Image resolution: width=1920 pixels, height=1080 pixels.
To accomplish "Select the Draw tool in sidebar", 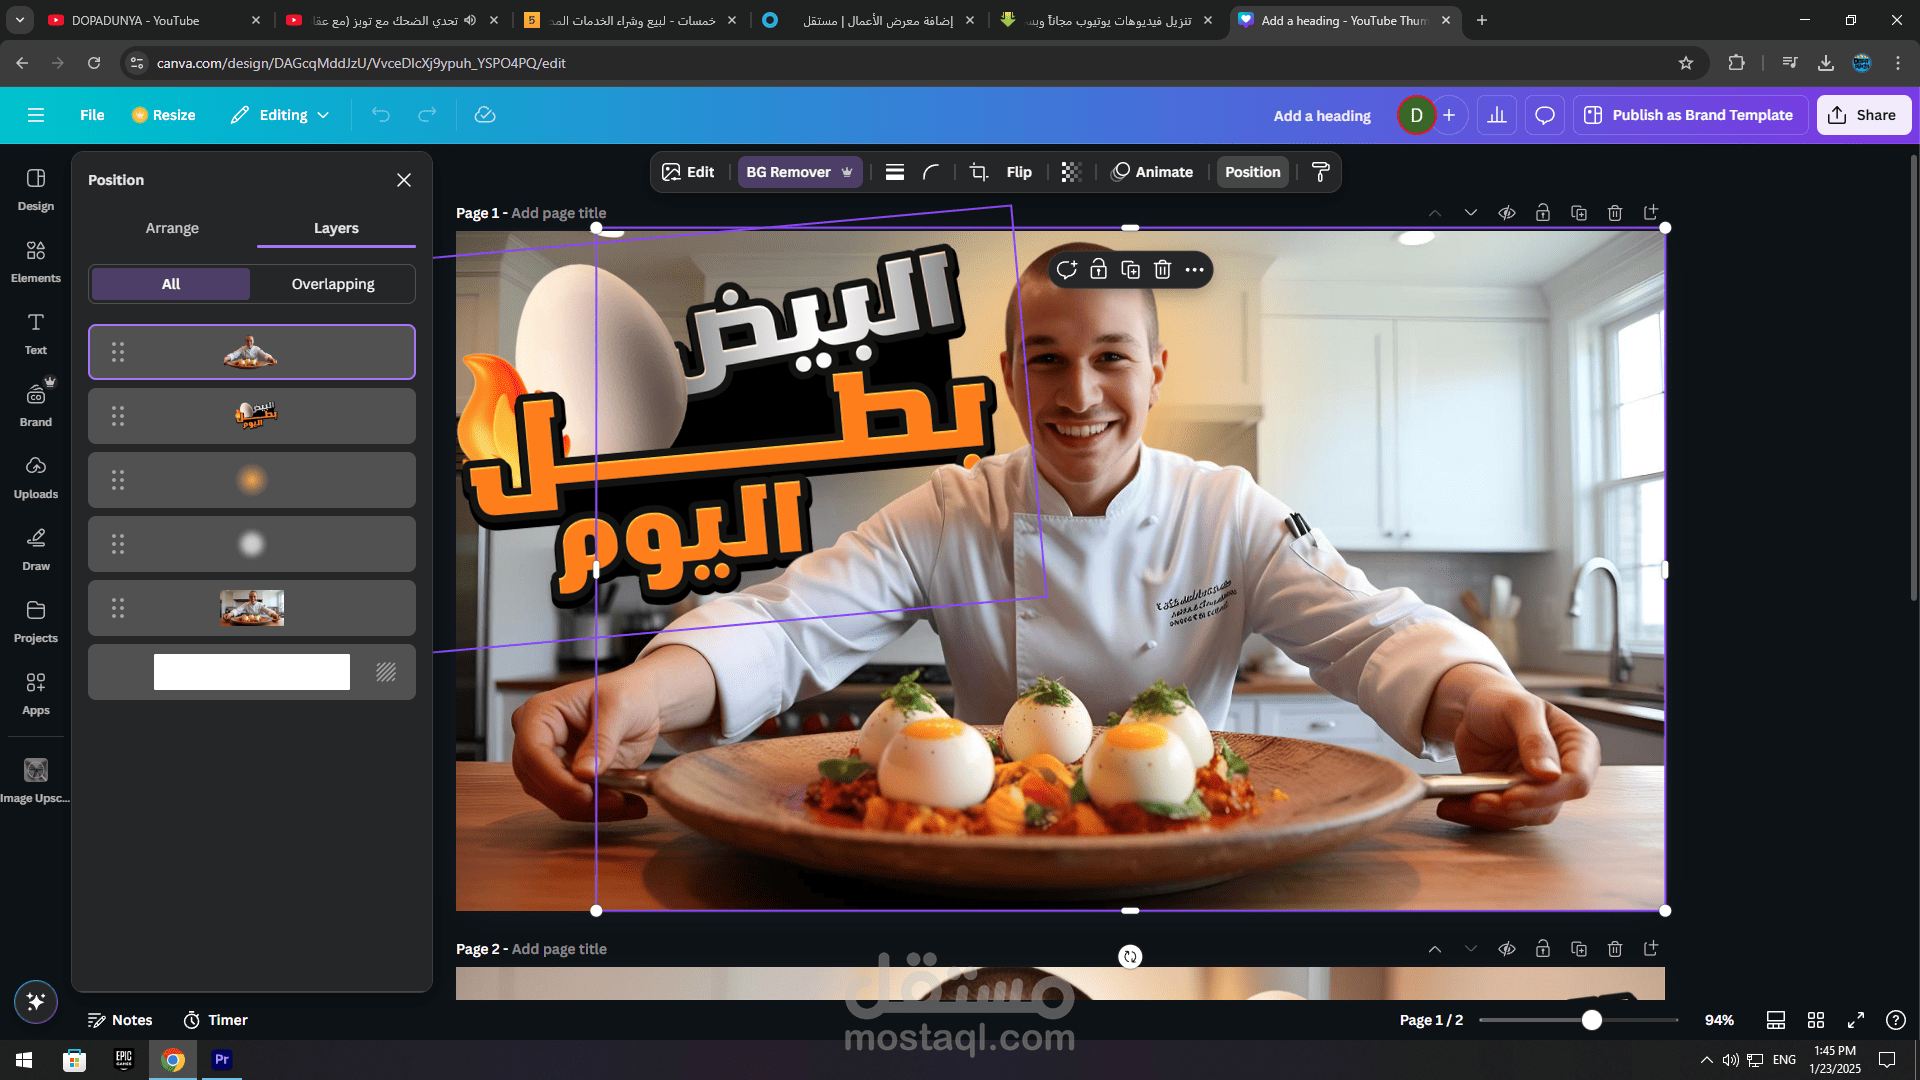I will pyautogui.click(x=36, y=550).
